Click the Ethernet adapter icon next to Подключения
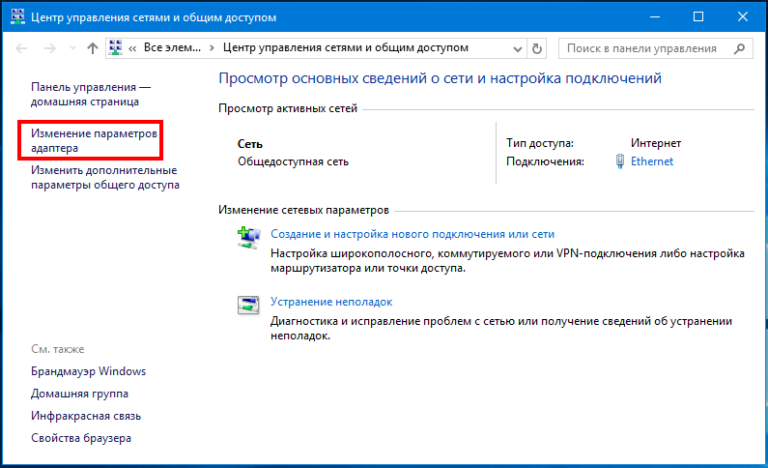The height and width of the screenshot is (468, 768). (x=620, y=161)
